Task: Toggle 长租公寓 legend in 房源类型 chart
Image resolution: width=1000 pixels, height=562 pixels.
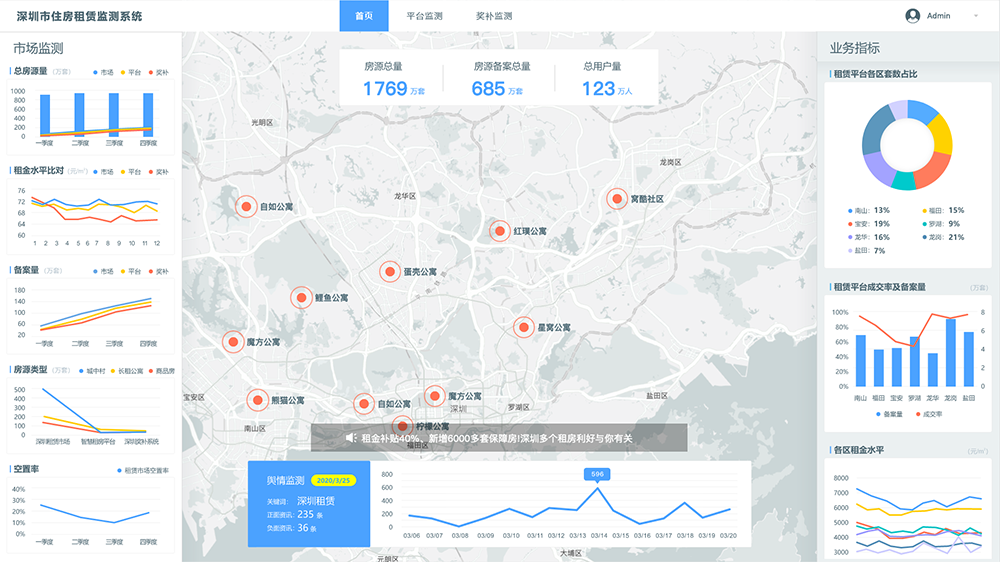Action: [x=127, y=371]
